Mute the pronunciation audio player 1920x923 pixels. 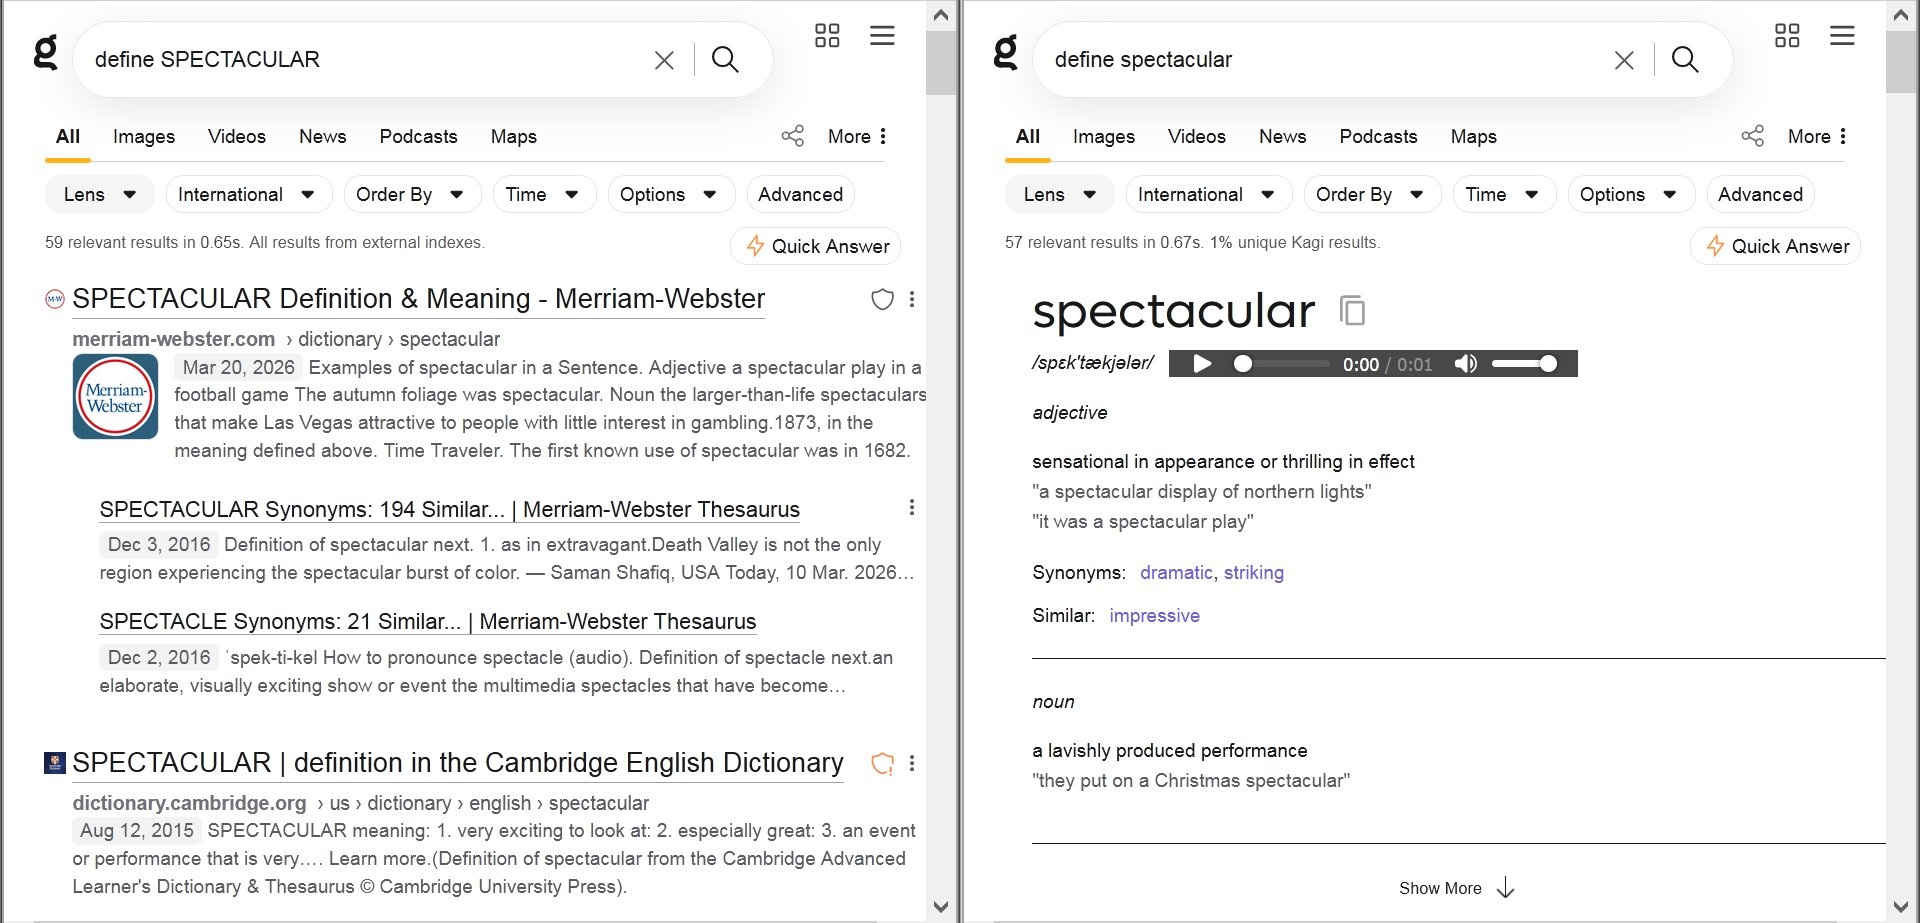[1466, 363]
